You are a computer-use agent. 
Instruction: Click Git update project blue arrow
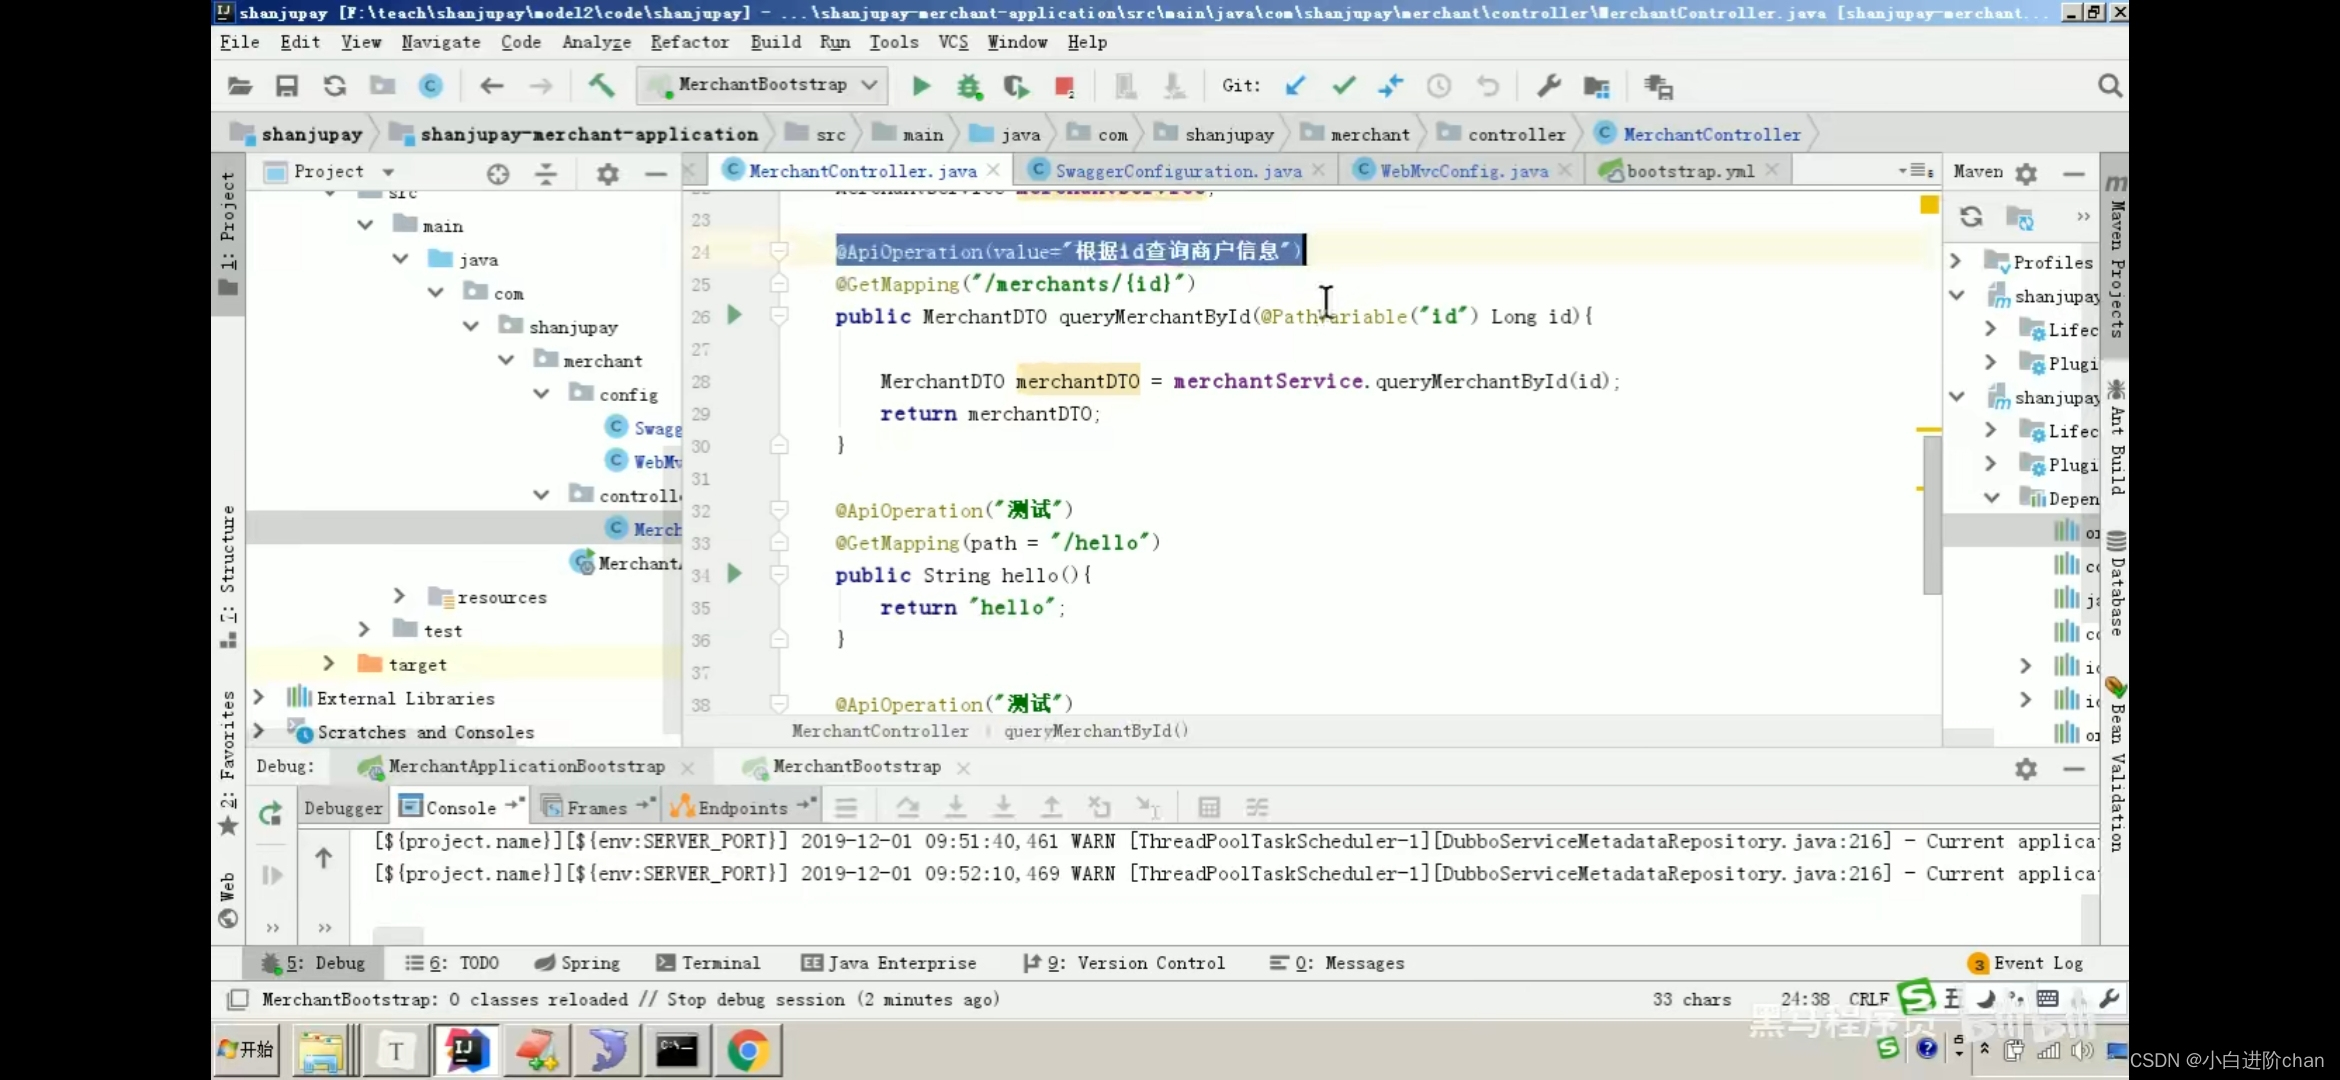[x=1296, y=86]
